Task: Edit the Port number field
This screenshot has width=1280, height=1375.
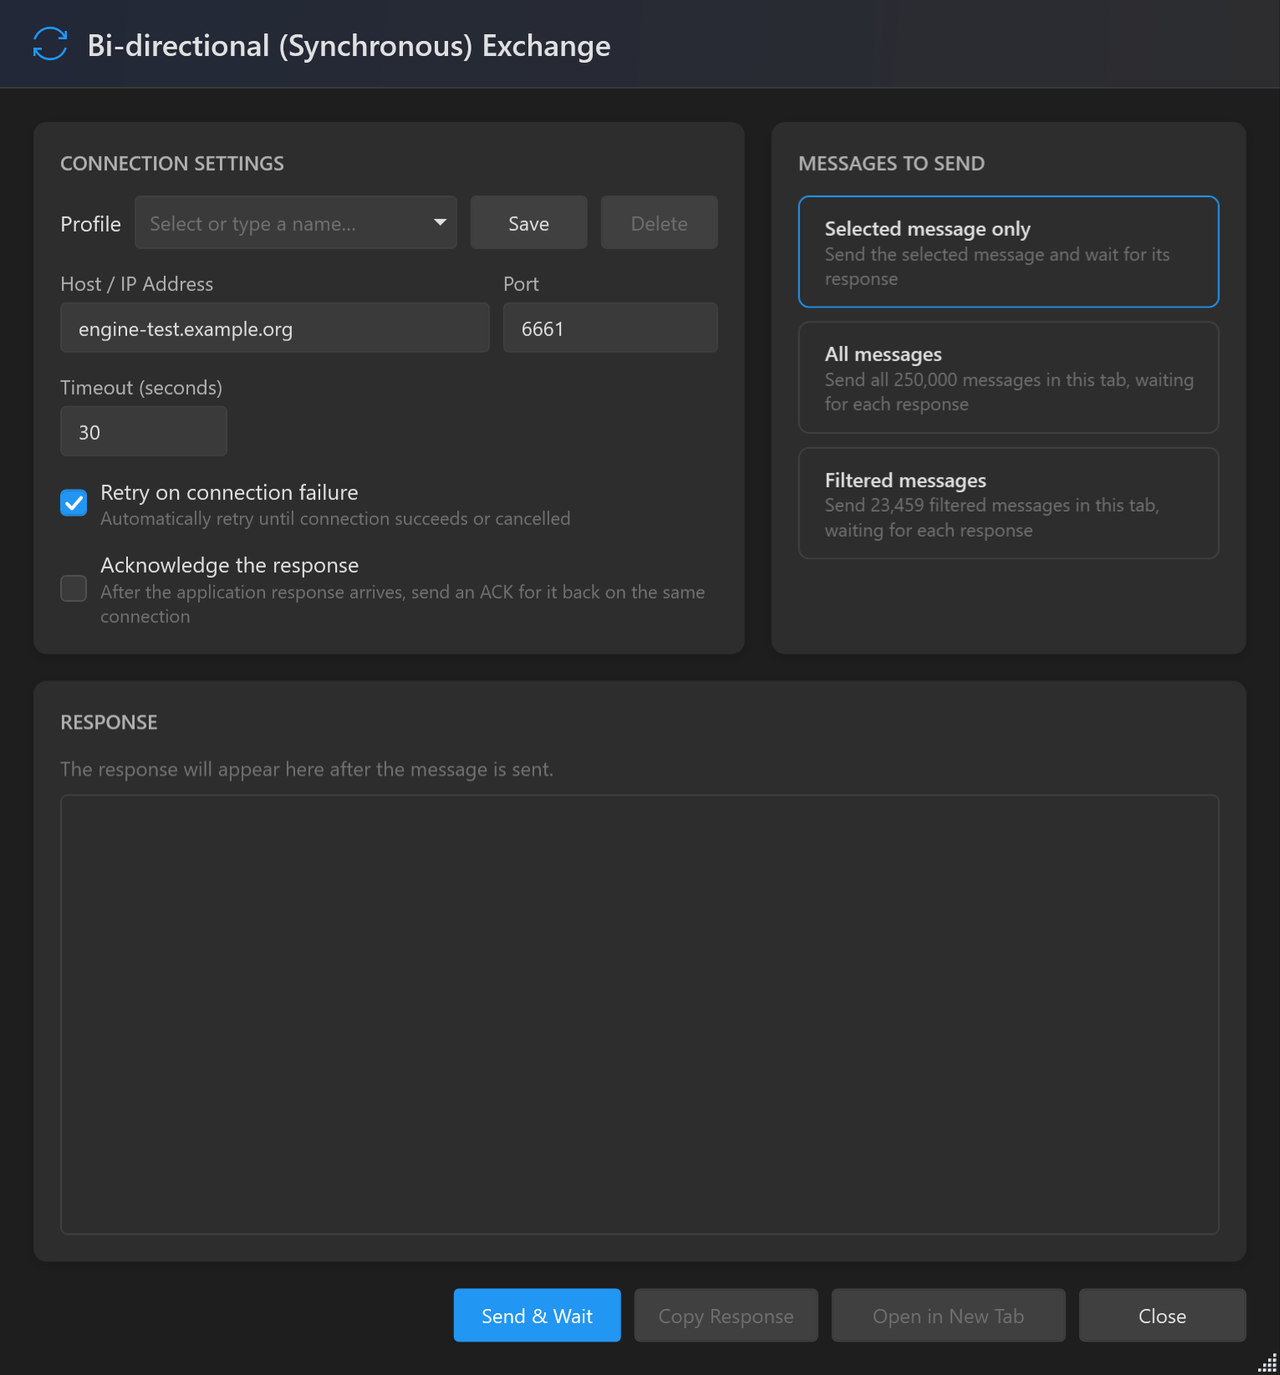Action: (610, 328)
